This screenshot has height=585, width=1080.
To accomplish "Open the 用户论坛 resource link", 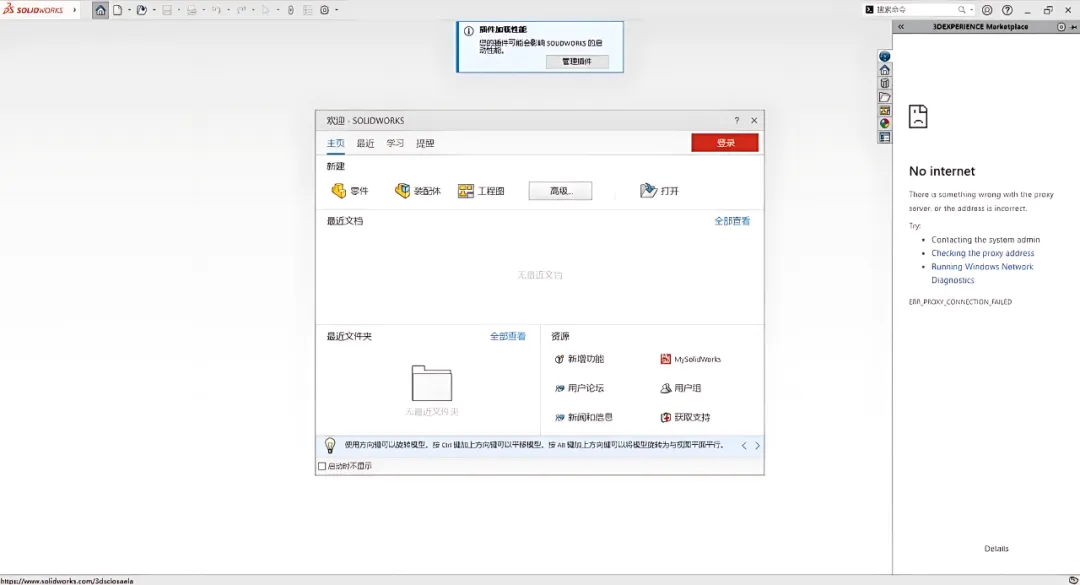I will [x=579, y=388].
